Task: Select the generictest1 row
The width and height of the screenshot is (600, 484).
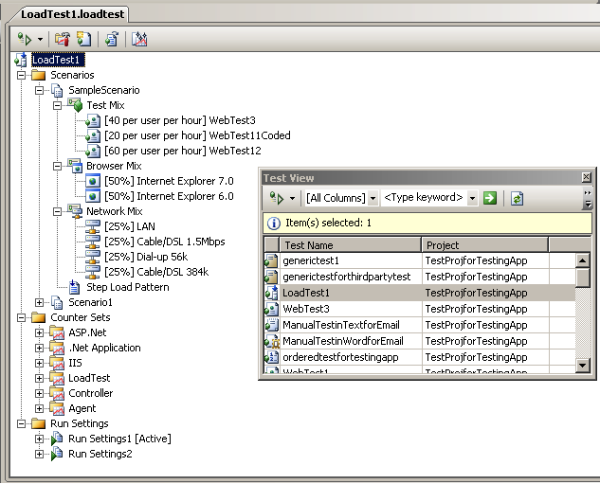Action: pyautogui.click(x=419, y=261)
